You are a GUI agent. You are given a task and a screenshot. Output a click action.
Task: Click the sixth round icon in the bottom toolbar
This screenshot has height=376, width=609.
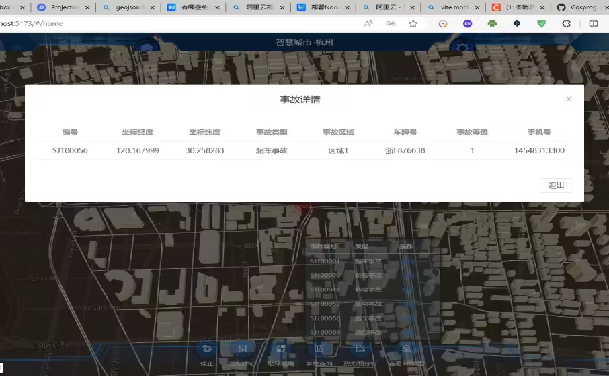(x=406, y=349)
